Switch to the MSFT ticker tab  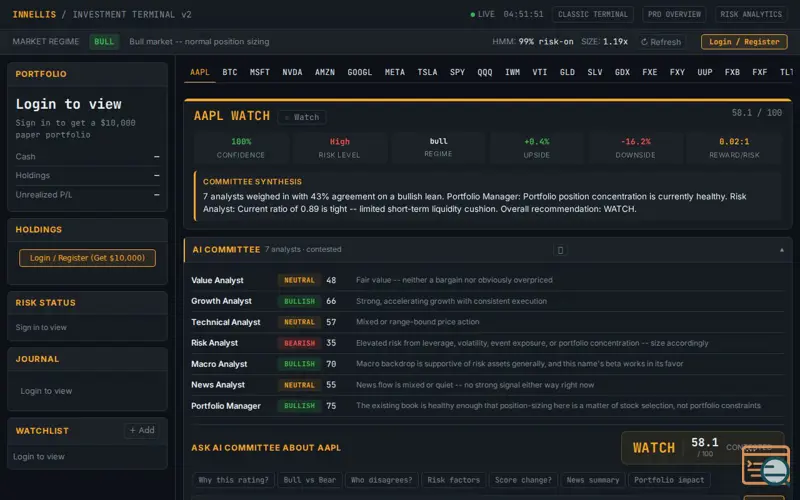point(260,72)
